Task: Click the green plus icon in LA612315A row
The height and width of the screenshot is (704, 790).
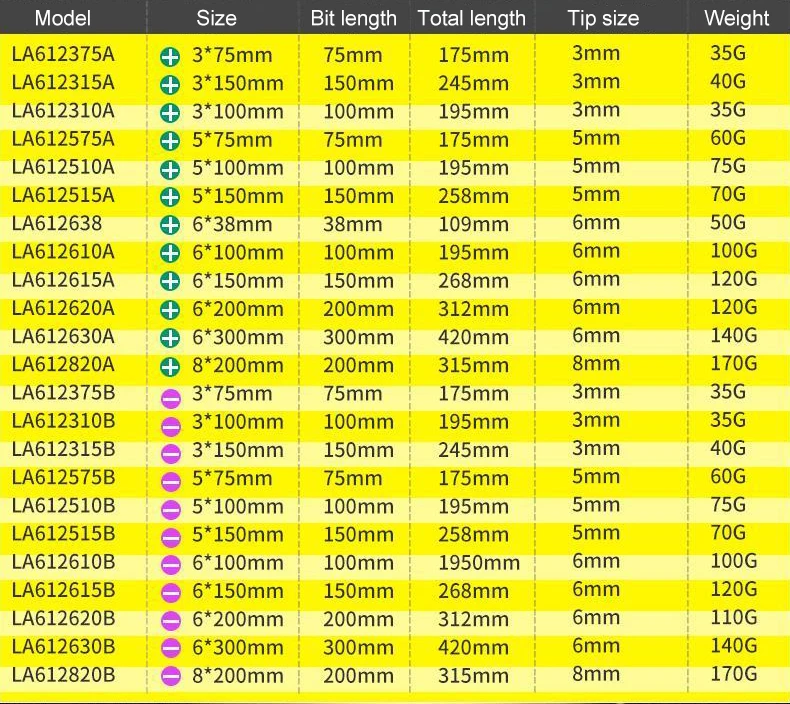Action: click(170, 85)
